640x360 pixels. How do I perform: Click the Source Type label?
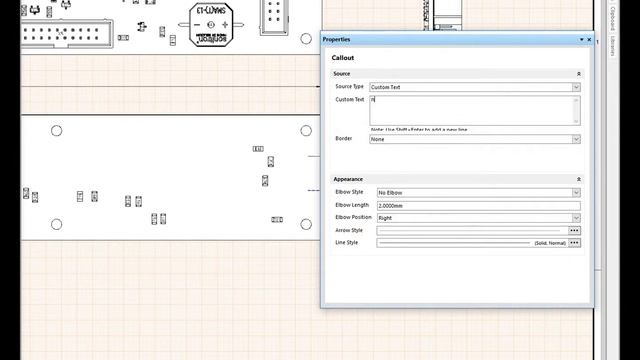[349, 87]
